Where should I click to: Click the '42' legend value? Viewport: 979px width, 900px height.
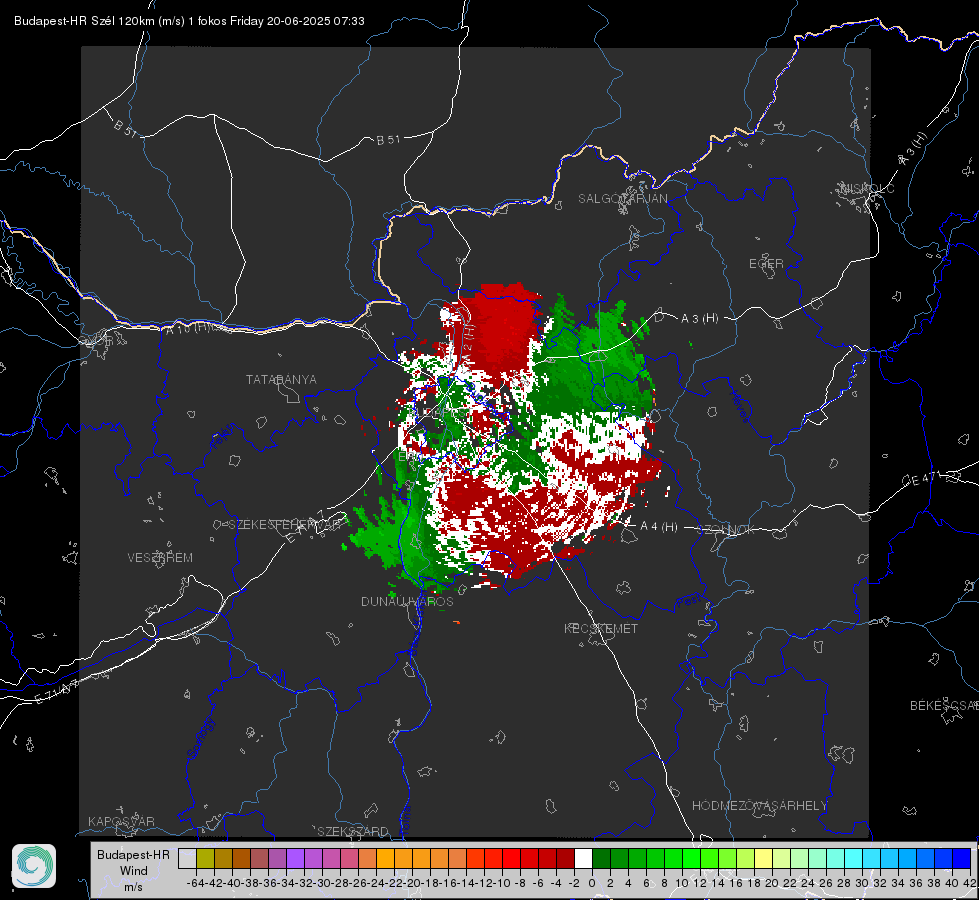(970, 883)
